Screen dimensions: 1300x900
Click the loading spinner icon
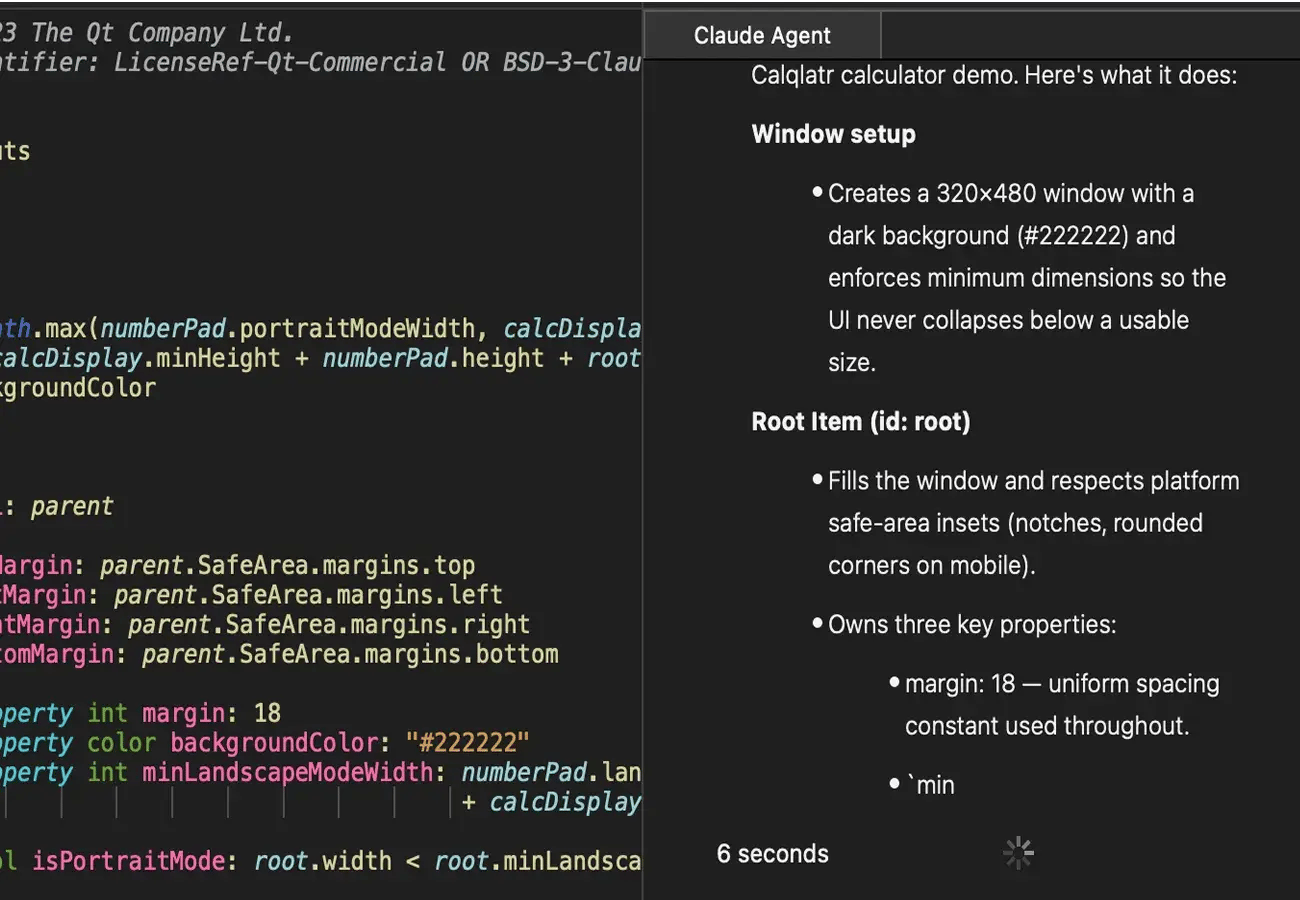click(1018, 853)
